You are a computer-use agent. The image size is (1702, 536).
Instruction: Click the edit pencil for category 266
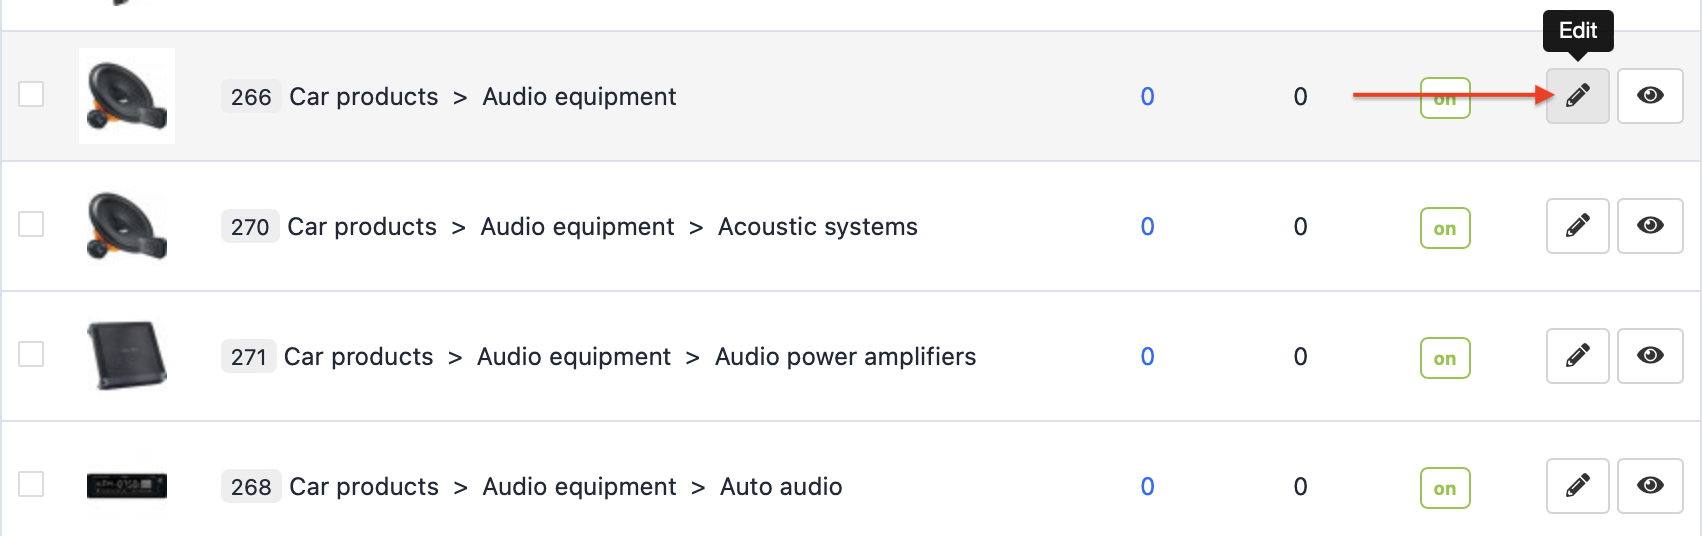[1577, 96]
